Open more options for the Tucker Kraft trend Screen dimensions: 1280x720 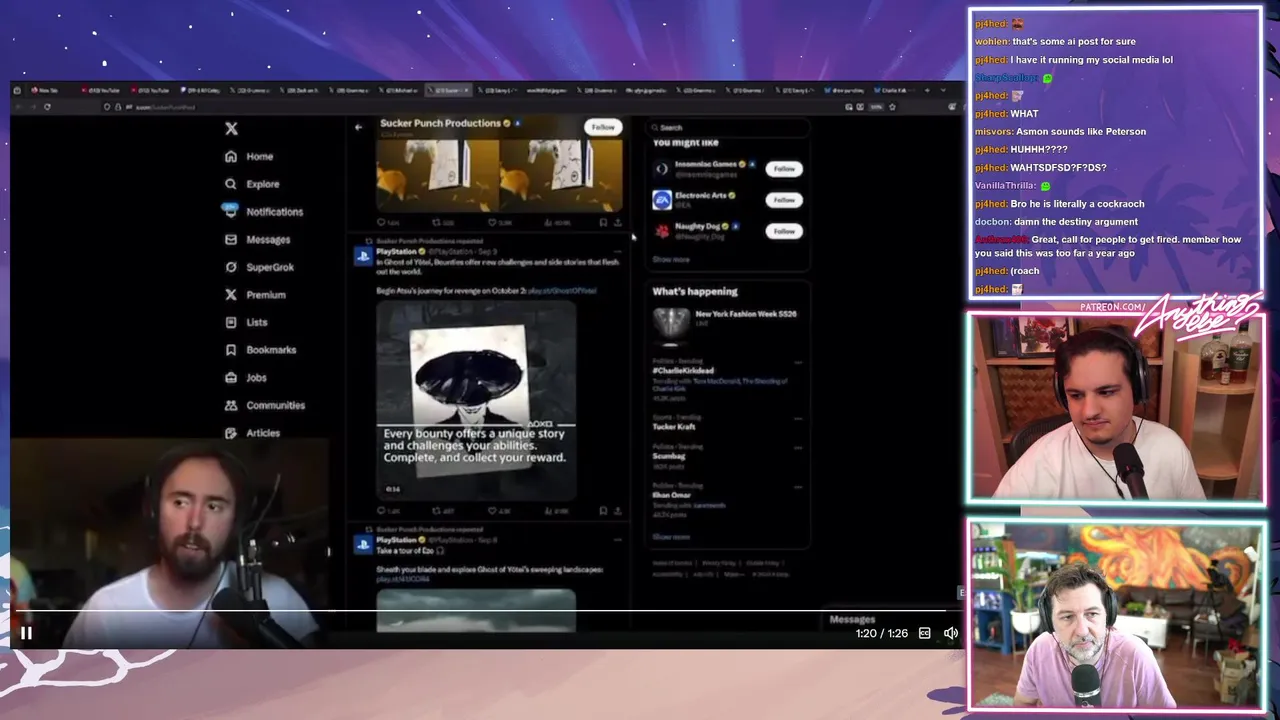click(798, 419)
